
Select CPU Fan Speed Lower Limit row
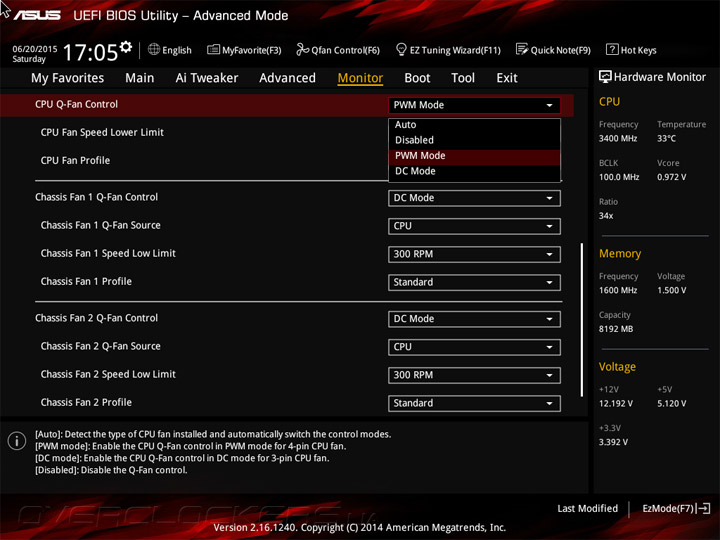(x=102, y=132)
